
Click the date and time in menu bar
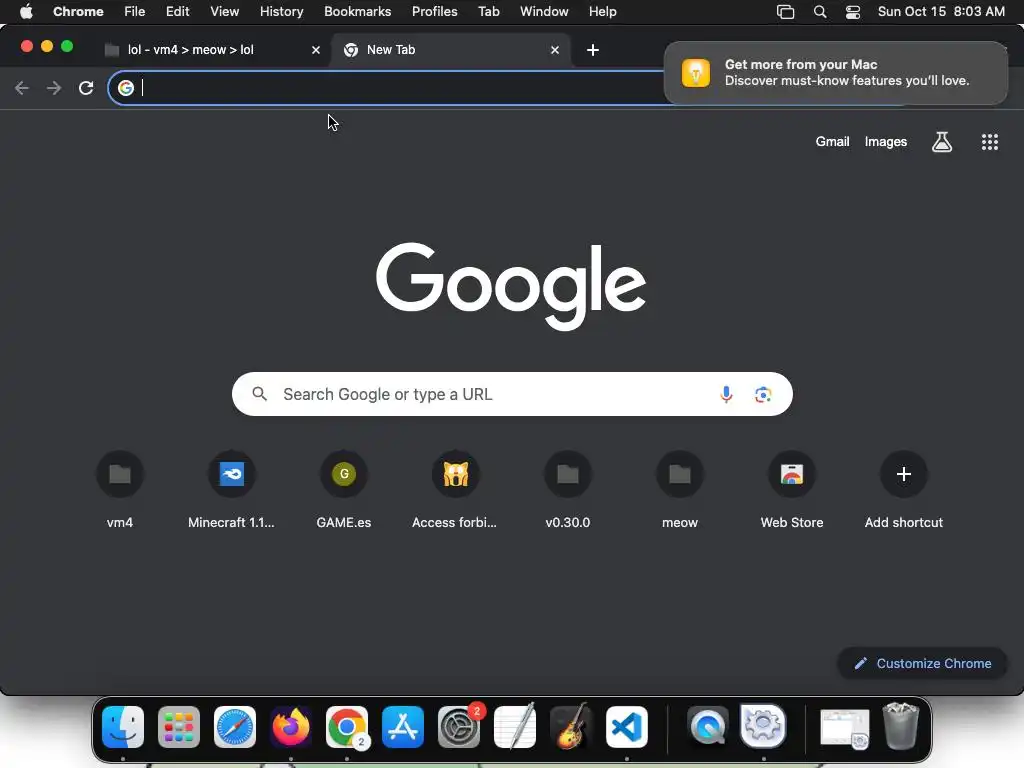click(941, 12)
